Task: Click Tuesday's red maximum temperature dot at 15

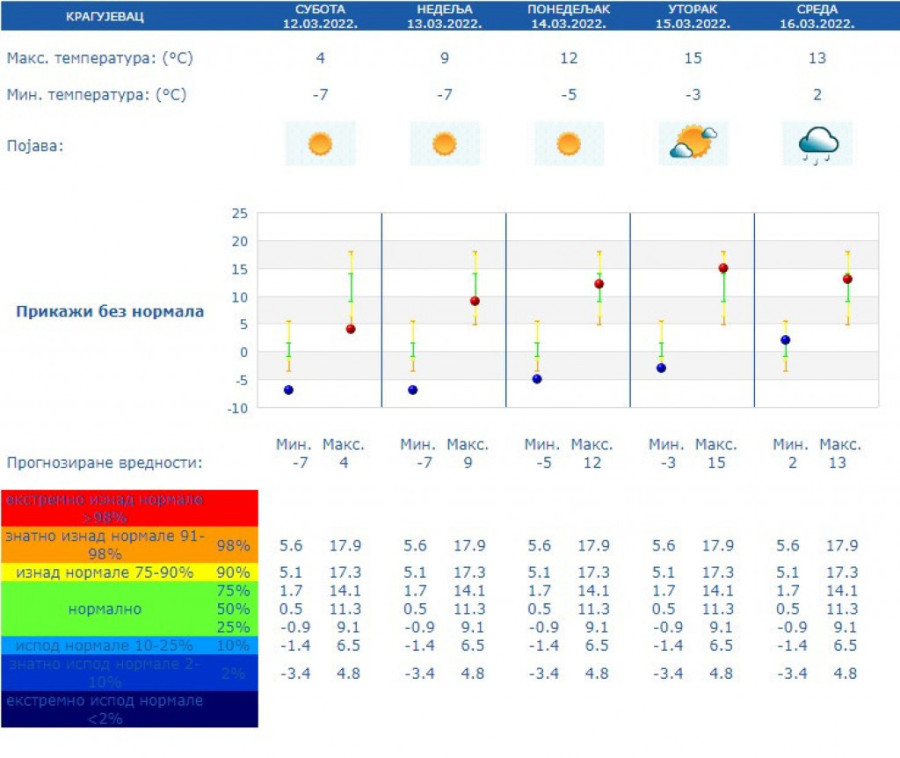Action: (723, 268)
